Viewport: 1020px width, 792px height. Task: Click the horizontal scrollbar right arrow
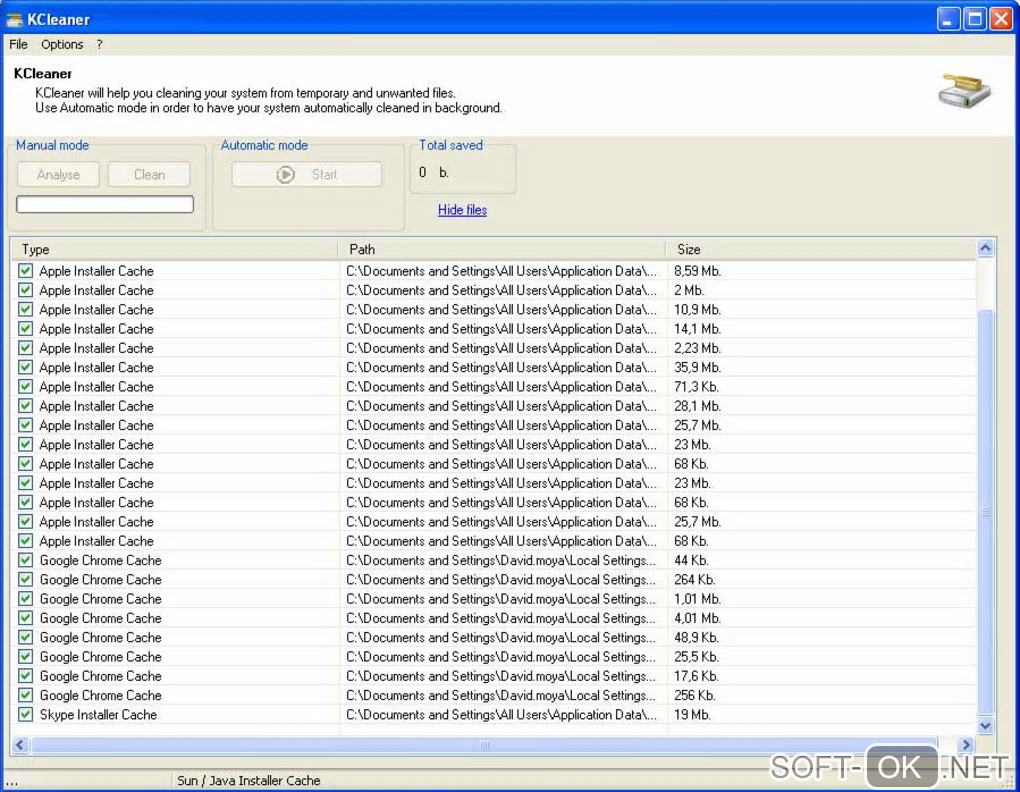pos(965,745)
